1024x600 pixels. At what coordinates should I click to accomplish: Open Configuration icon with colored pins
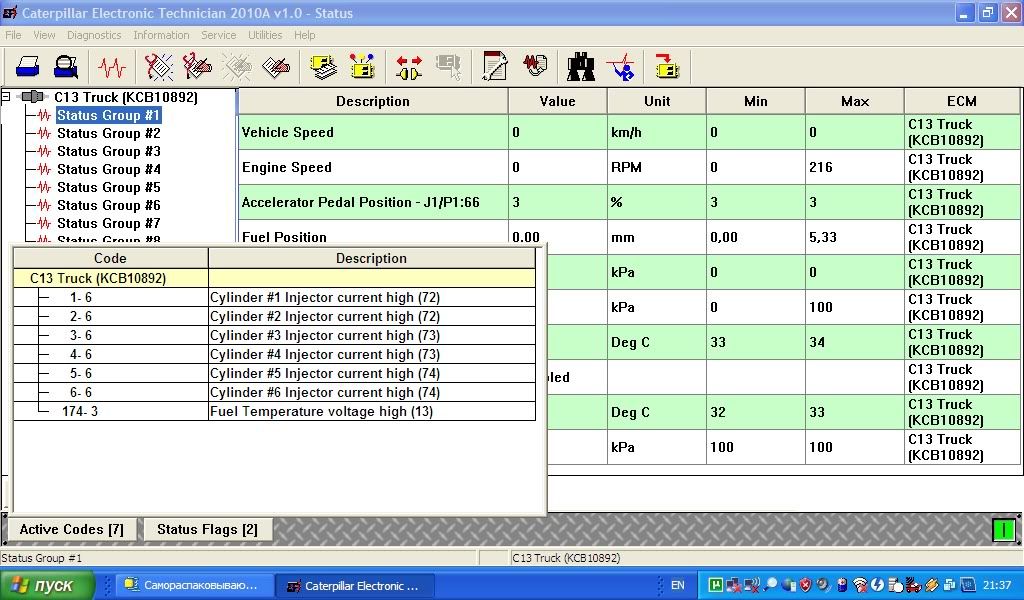coord(362,67)
